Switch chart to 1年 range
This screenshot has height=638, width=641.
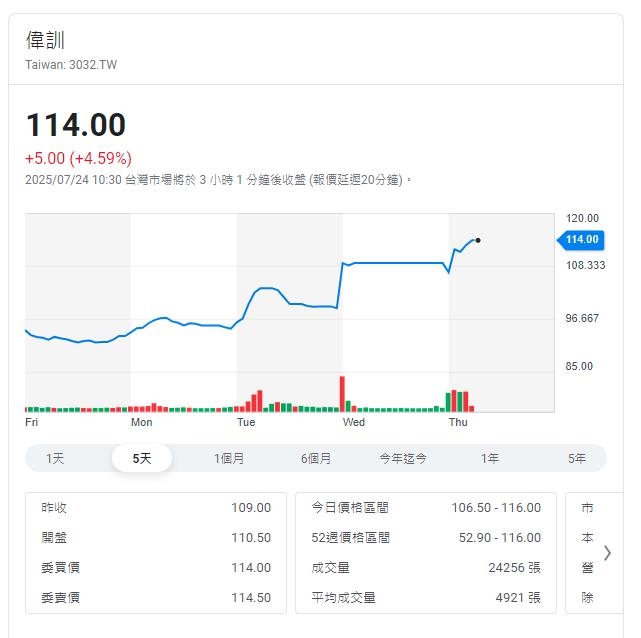(490, 458)
